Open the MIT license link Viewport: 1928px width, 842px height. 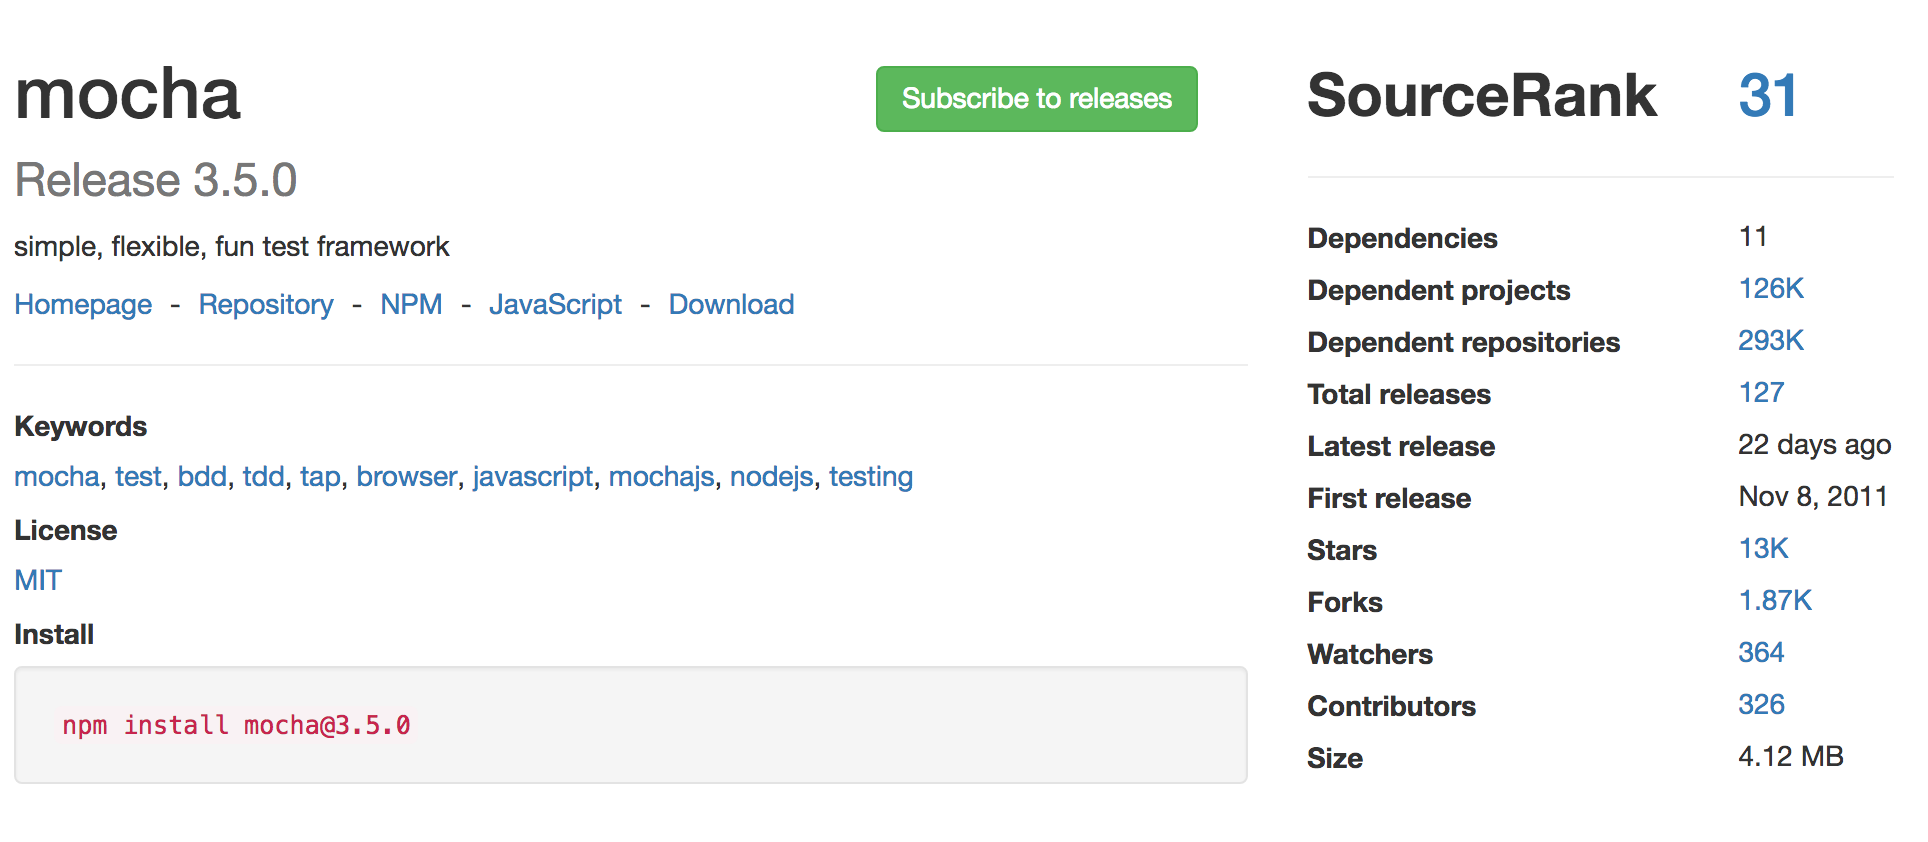[x=38, y=580]
